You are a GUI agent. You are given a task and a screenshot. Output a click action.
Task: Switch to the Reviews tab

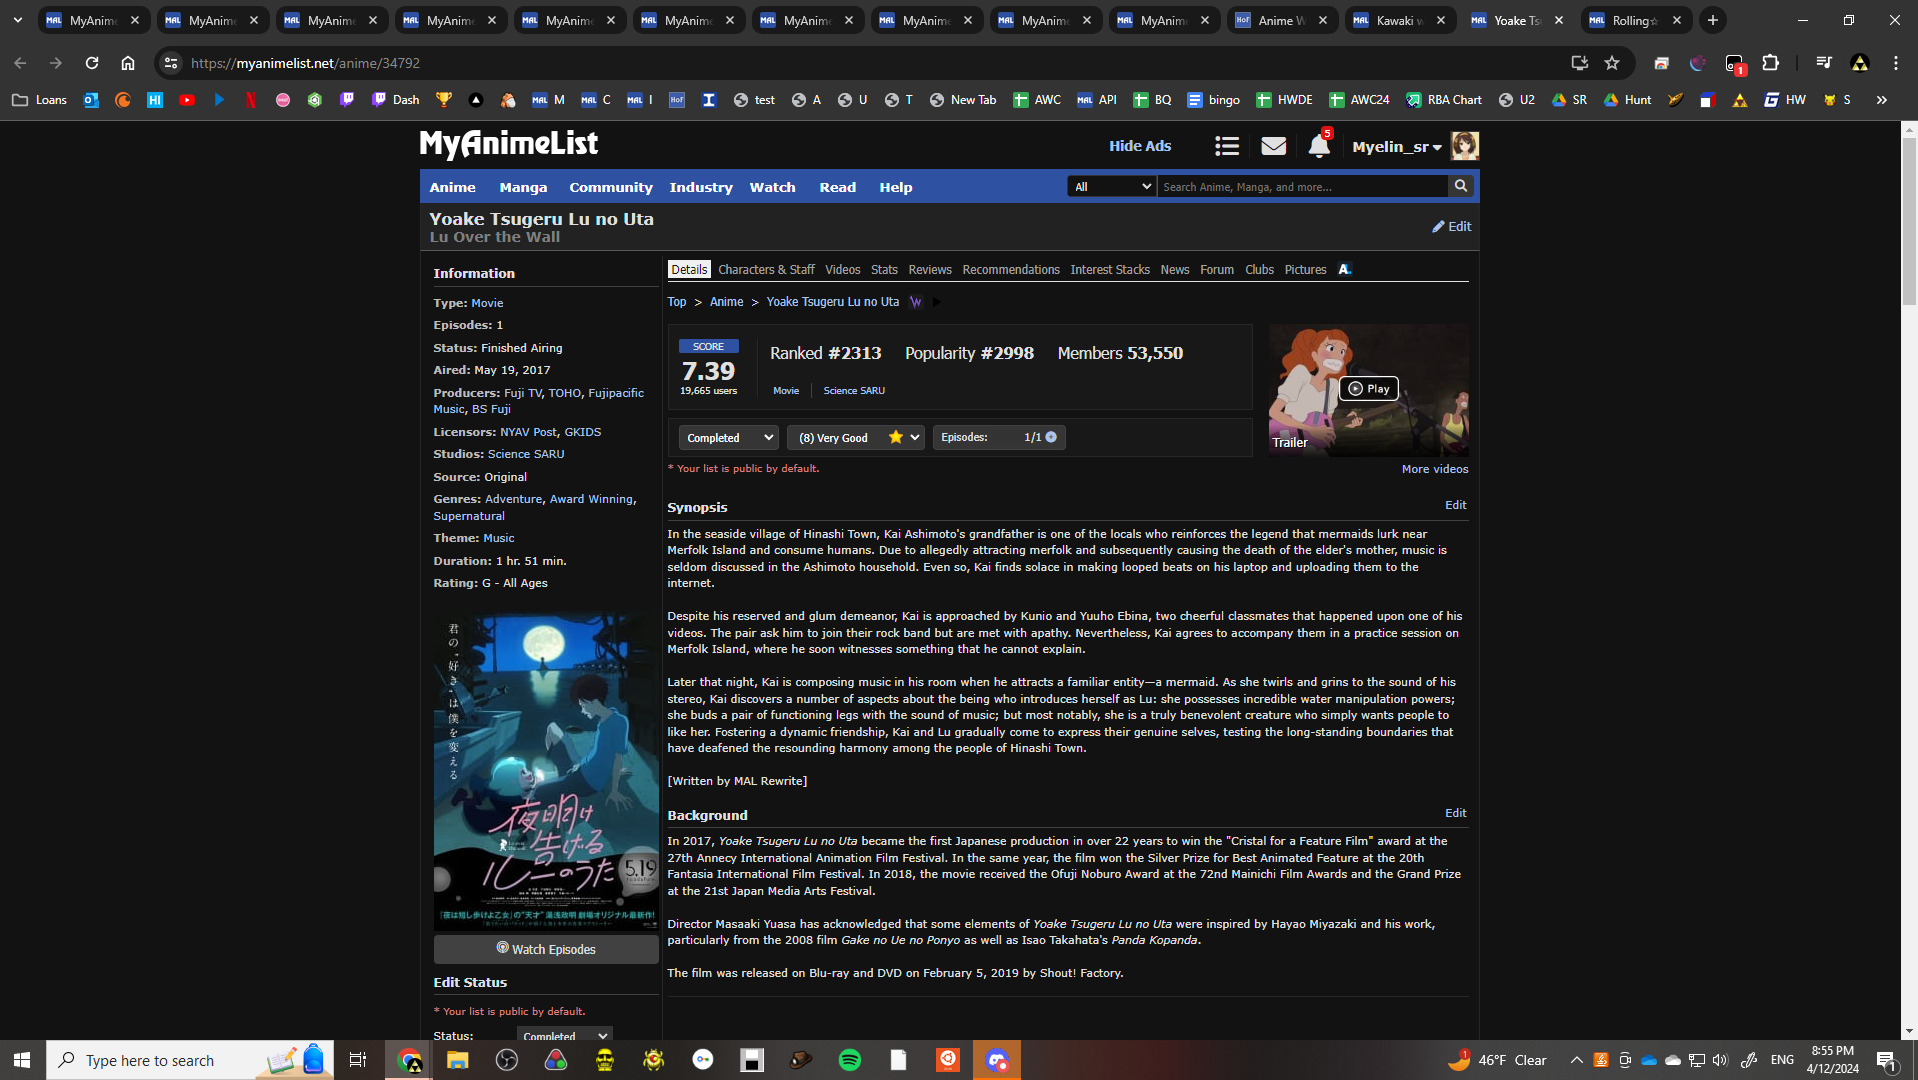point(930,269)
